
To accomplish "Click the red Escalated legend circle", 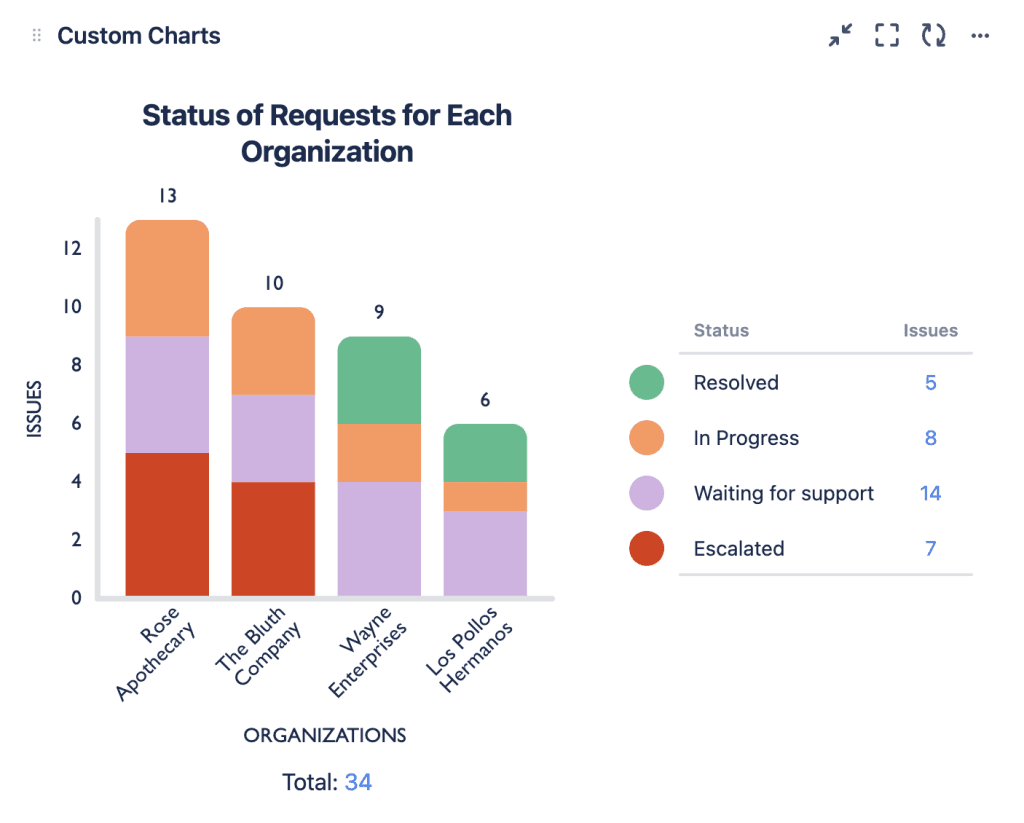I will [x=646, y=548].
